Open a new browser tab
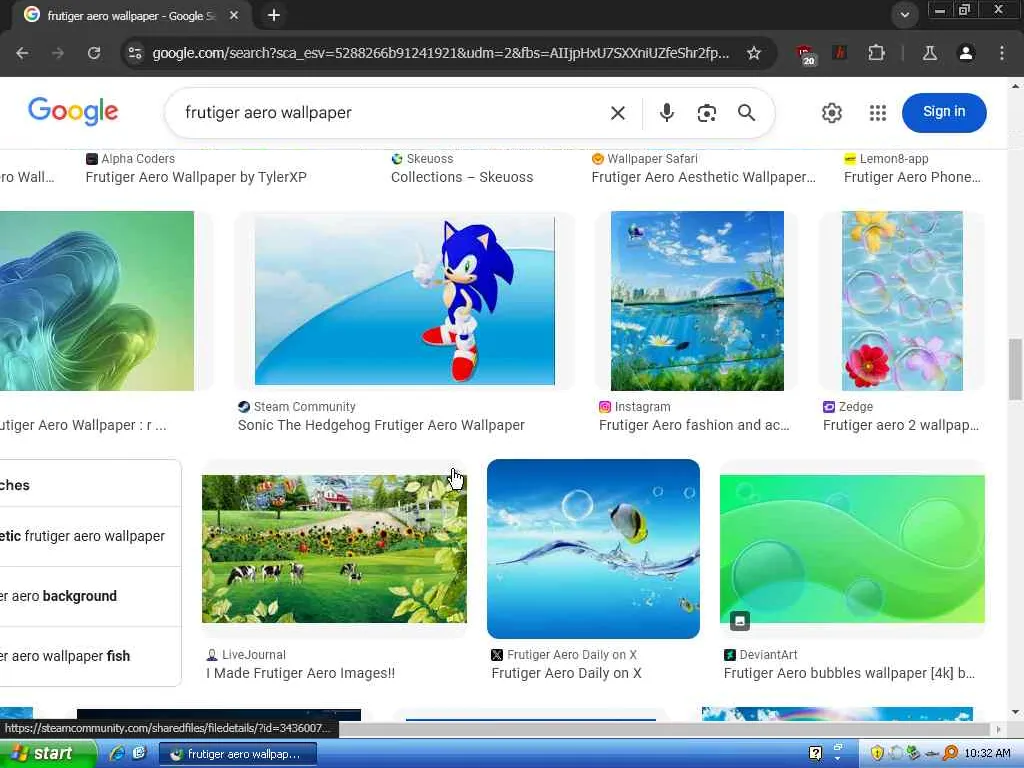This screenshot has height=768, width=1024. (274, 15)
